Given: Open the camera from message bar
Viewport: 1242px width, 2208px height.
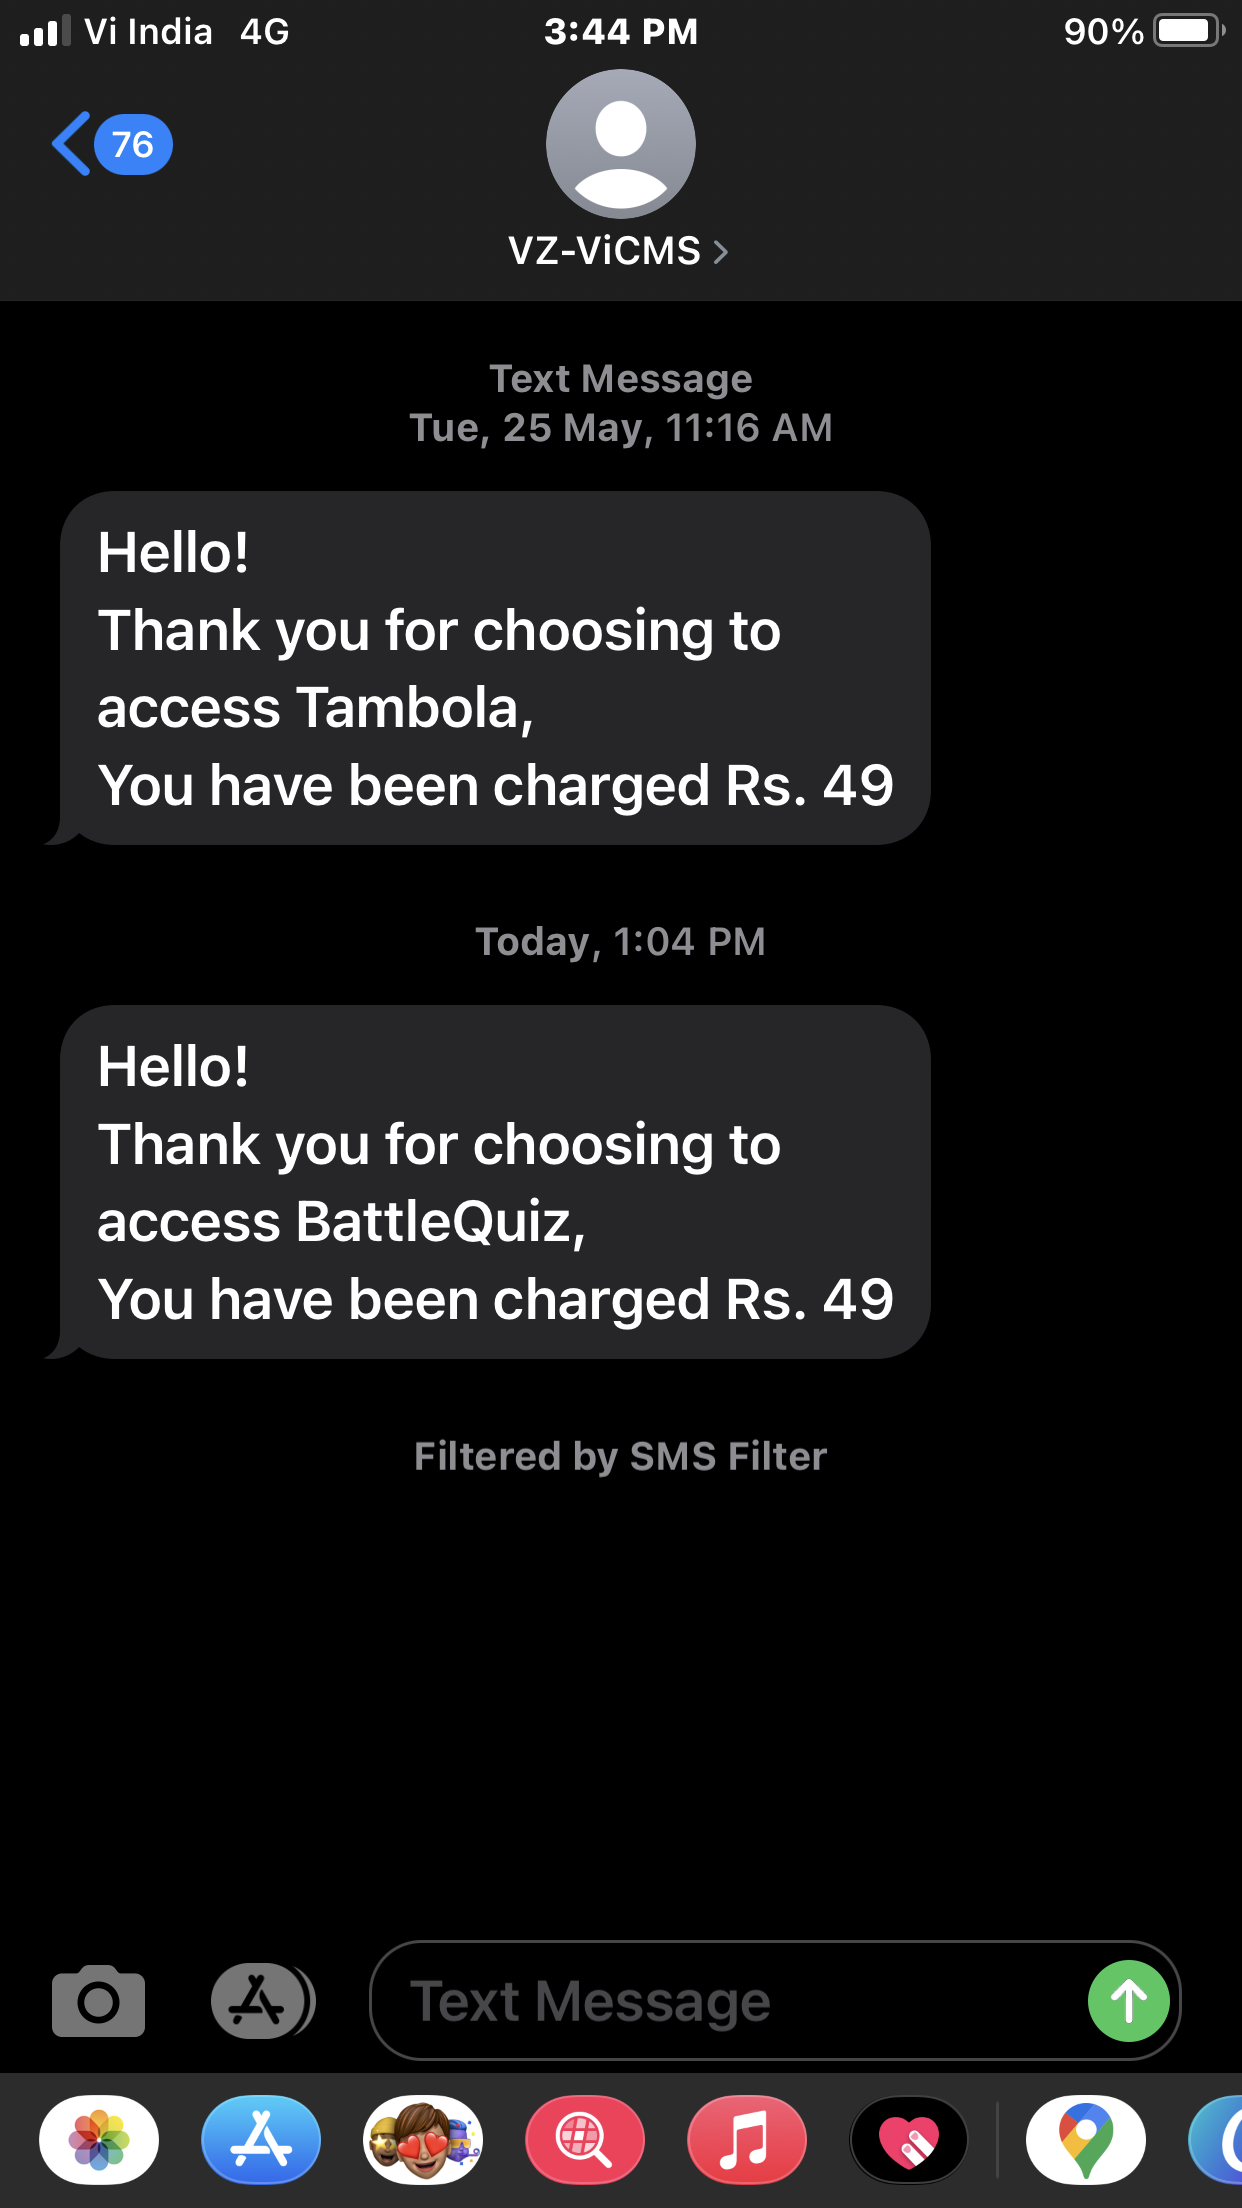Looking at the screenshot, I should (x=98, y=2000).
